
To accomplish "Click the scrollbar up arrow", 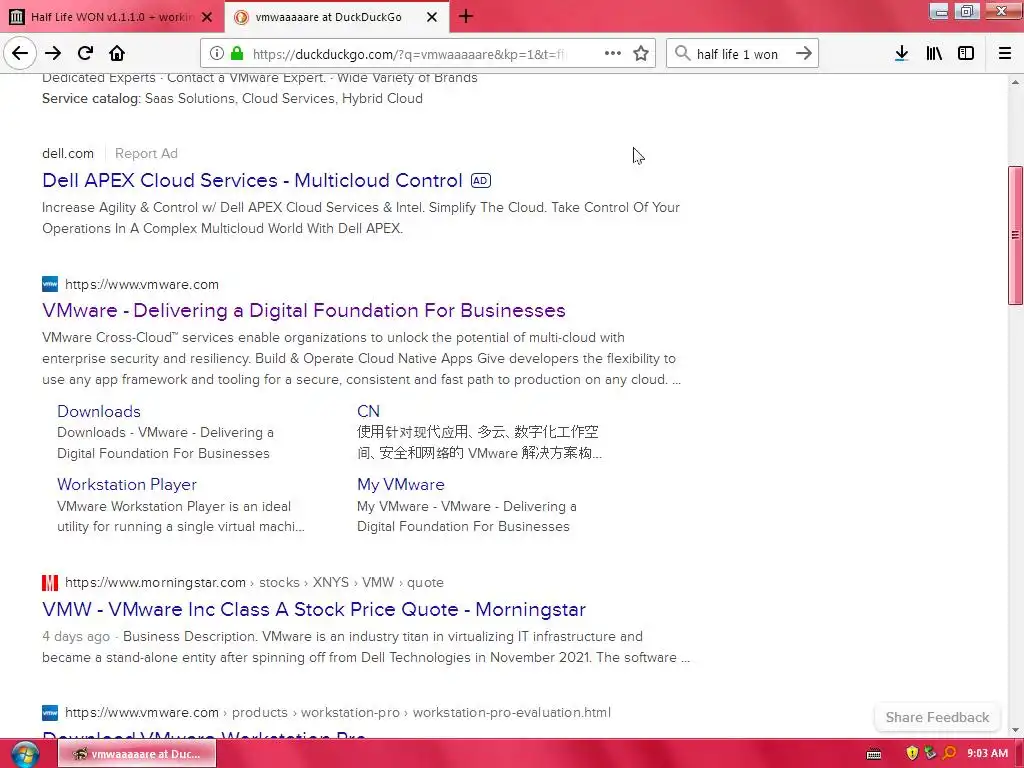I will coord(1015,82).
